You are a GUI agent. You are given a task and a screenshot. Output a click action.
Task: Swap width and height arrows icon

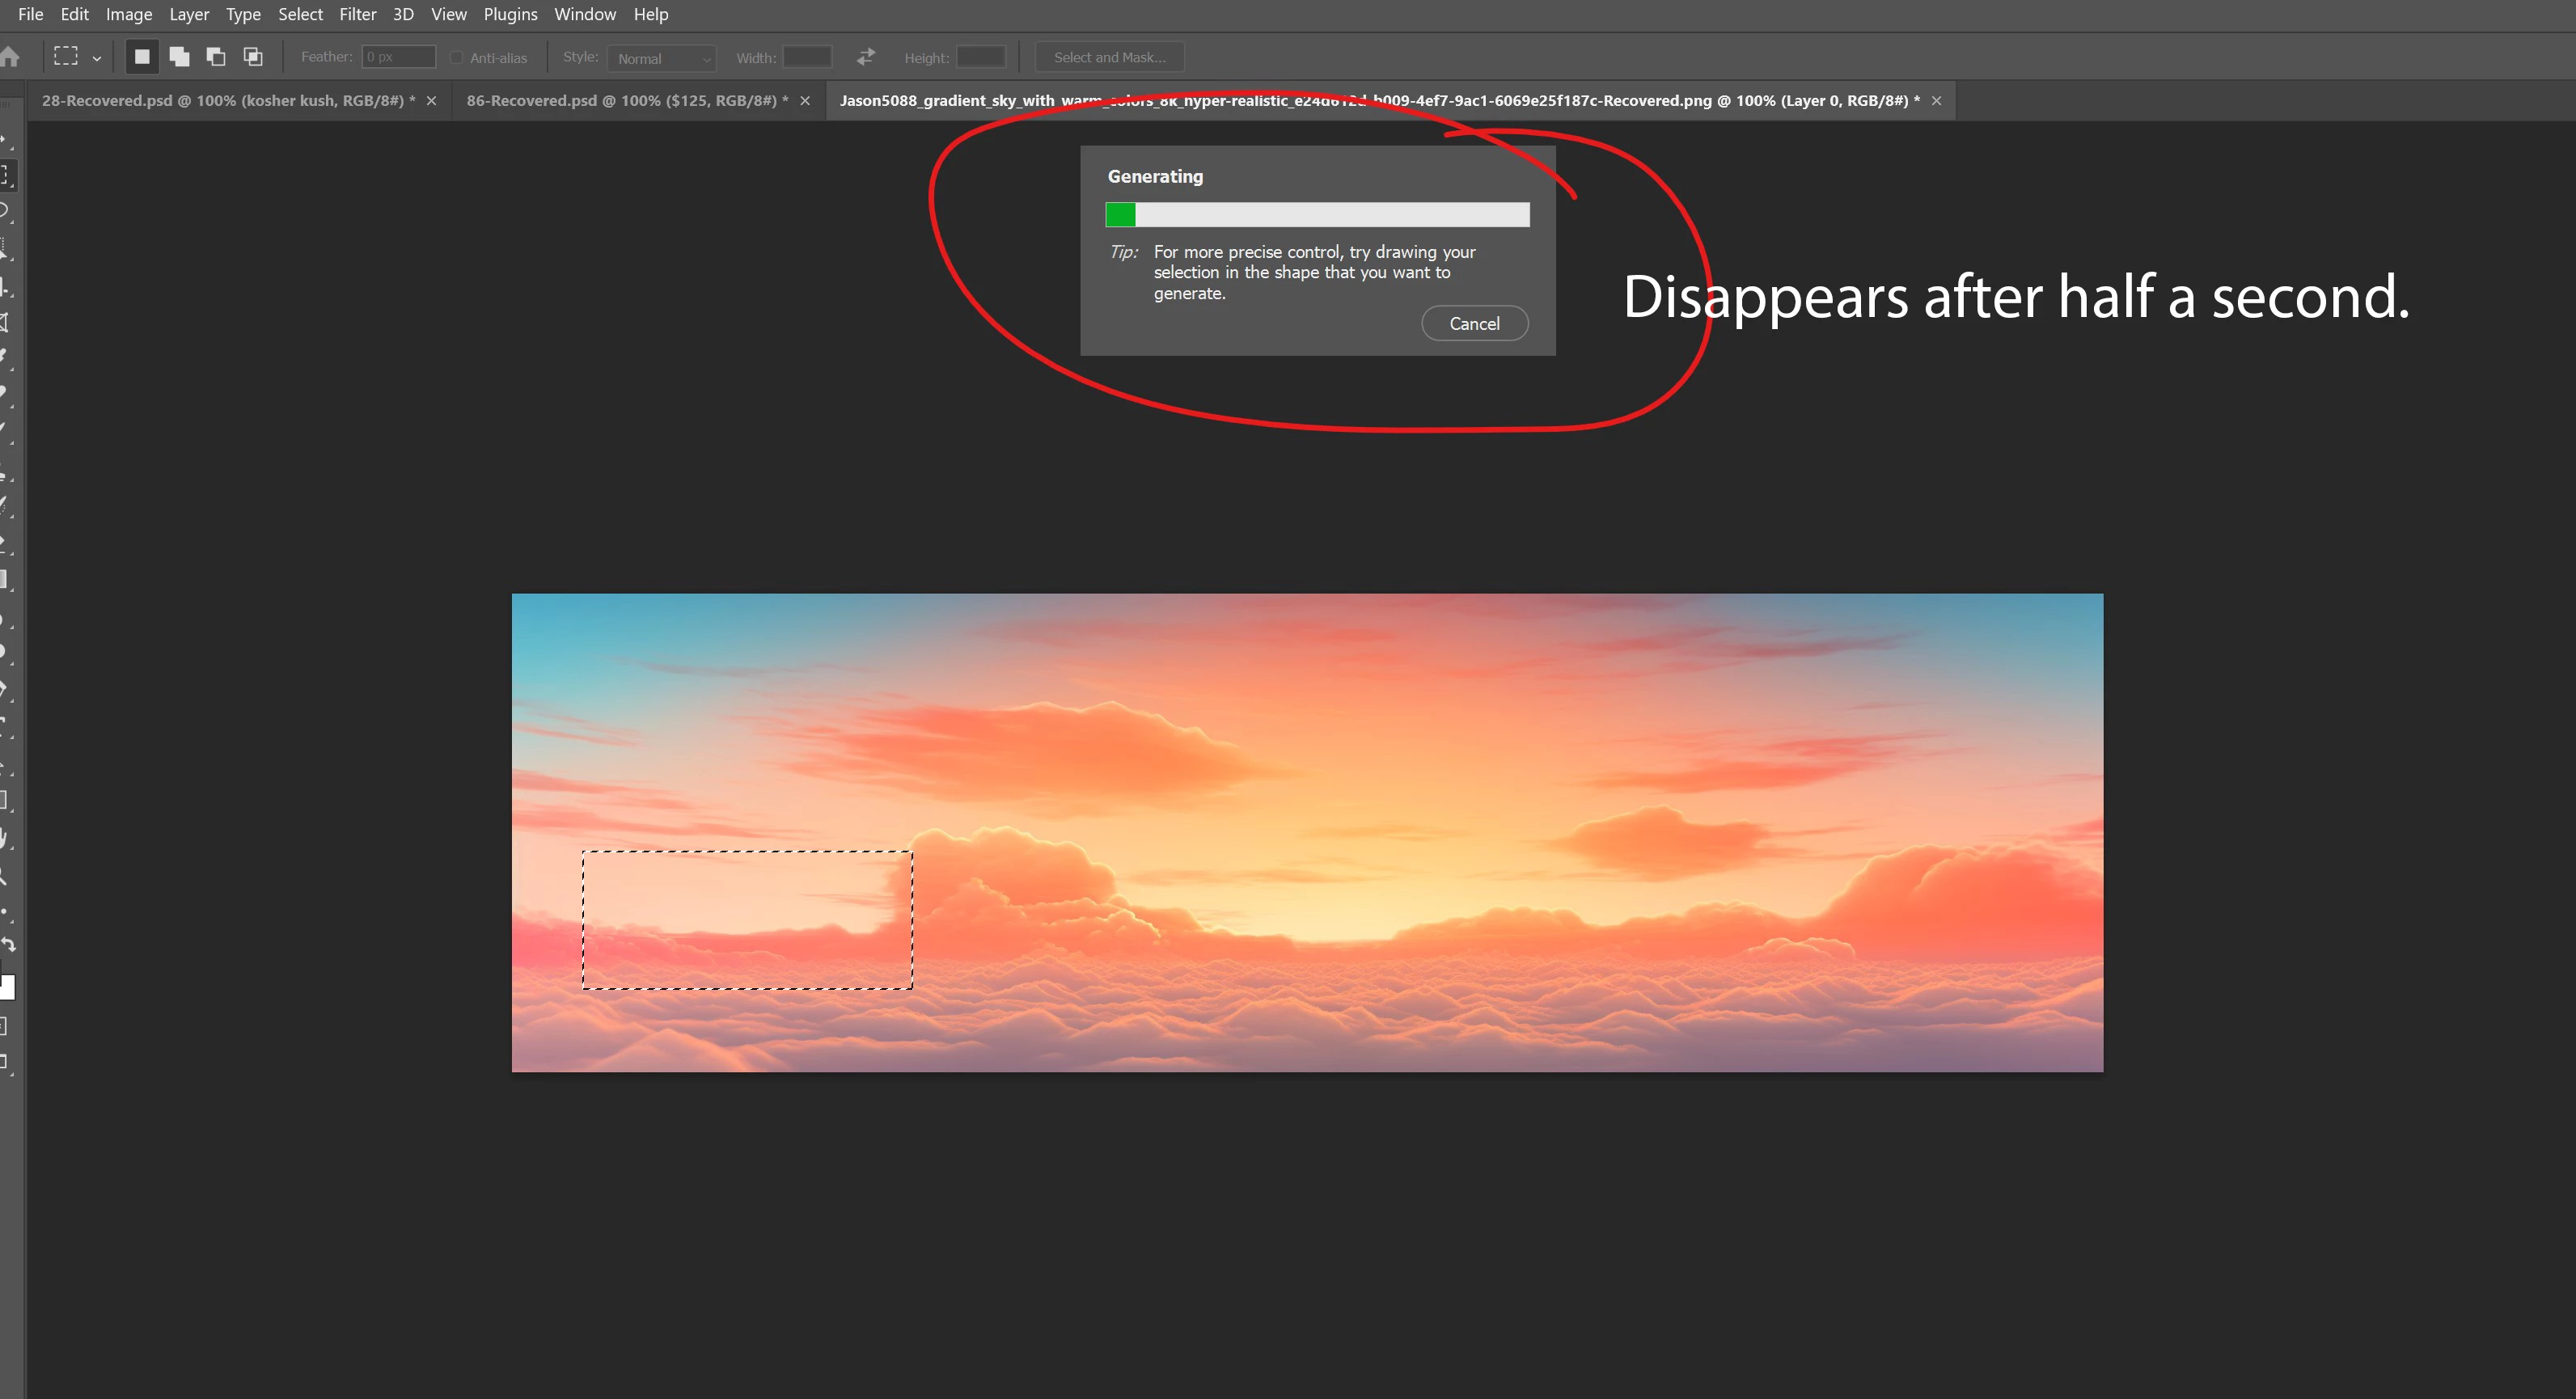click(x=866, y=57)
